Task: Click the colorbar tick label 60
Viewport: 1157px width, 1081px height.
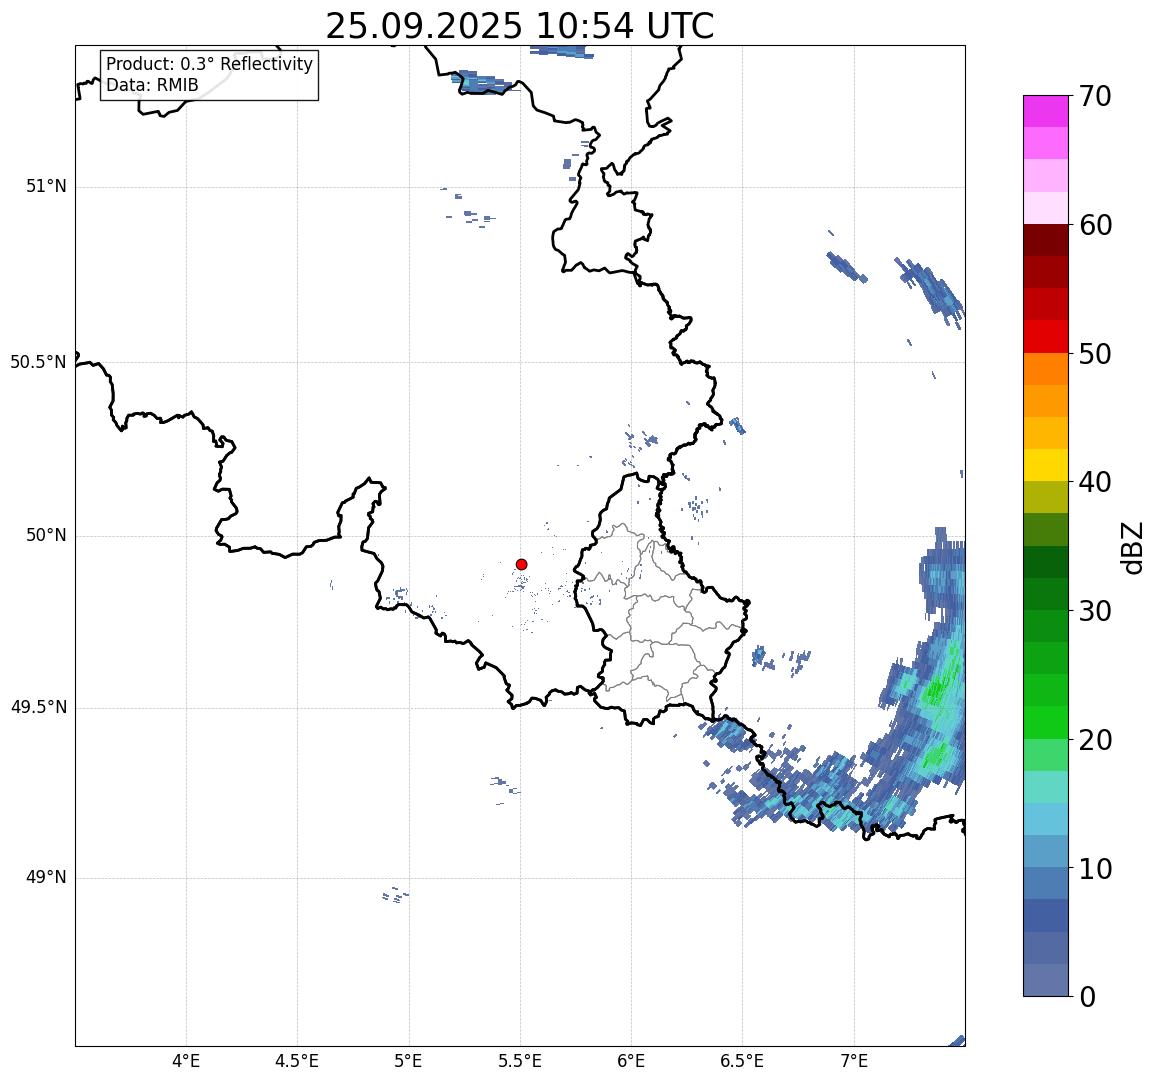Action: click(x=1096, y=225)
